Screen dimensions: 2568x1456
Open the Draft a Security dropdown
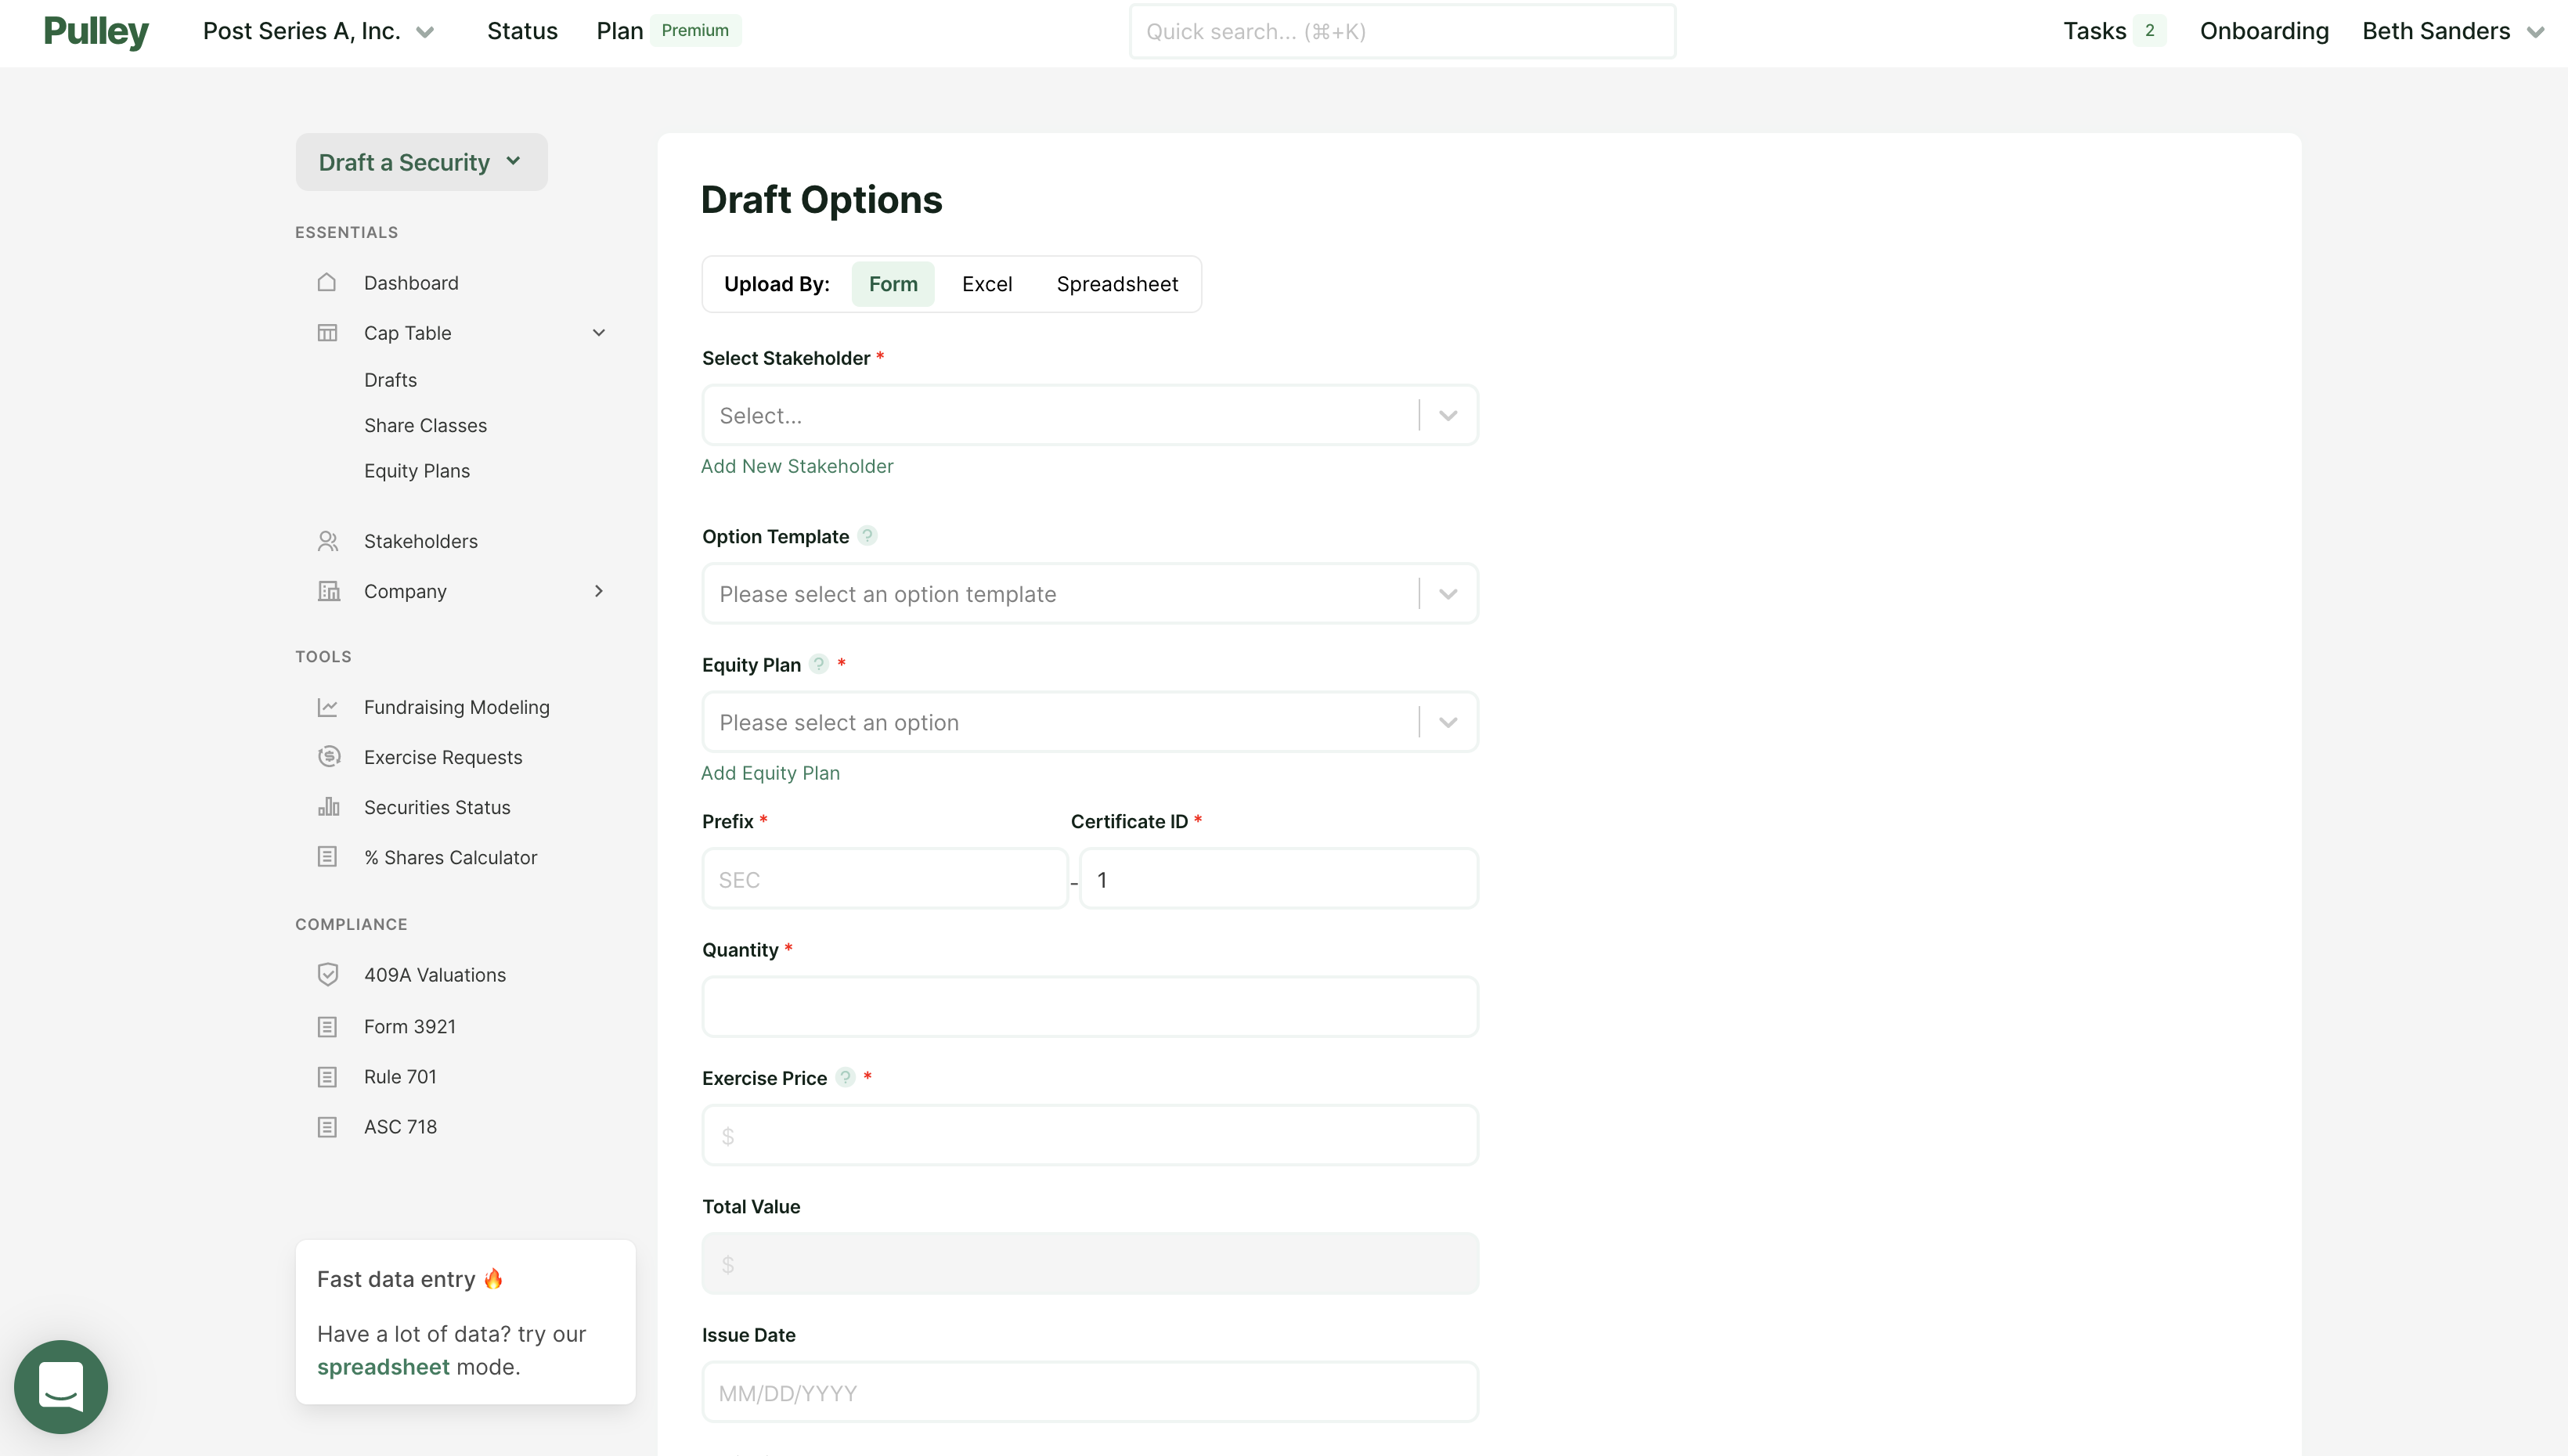point(420,161)
